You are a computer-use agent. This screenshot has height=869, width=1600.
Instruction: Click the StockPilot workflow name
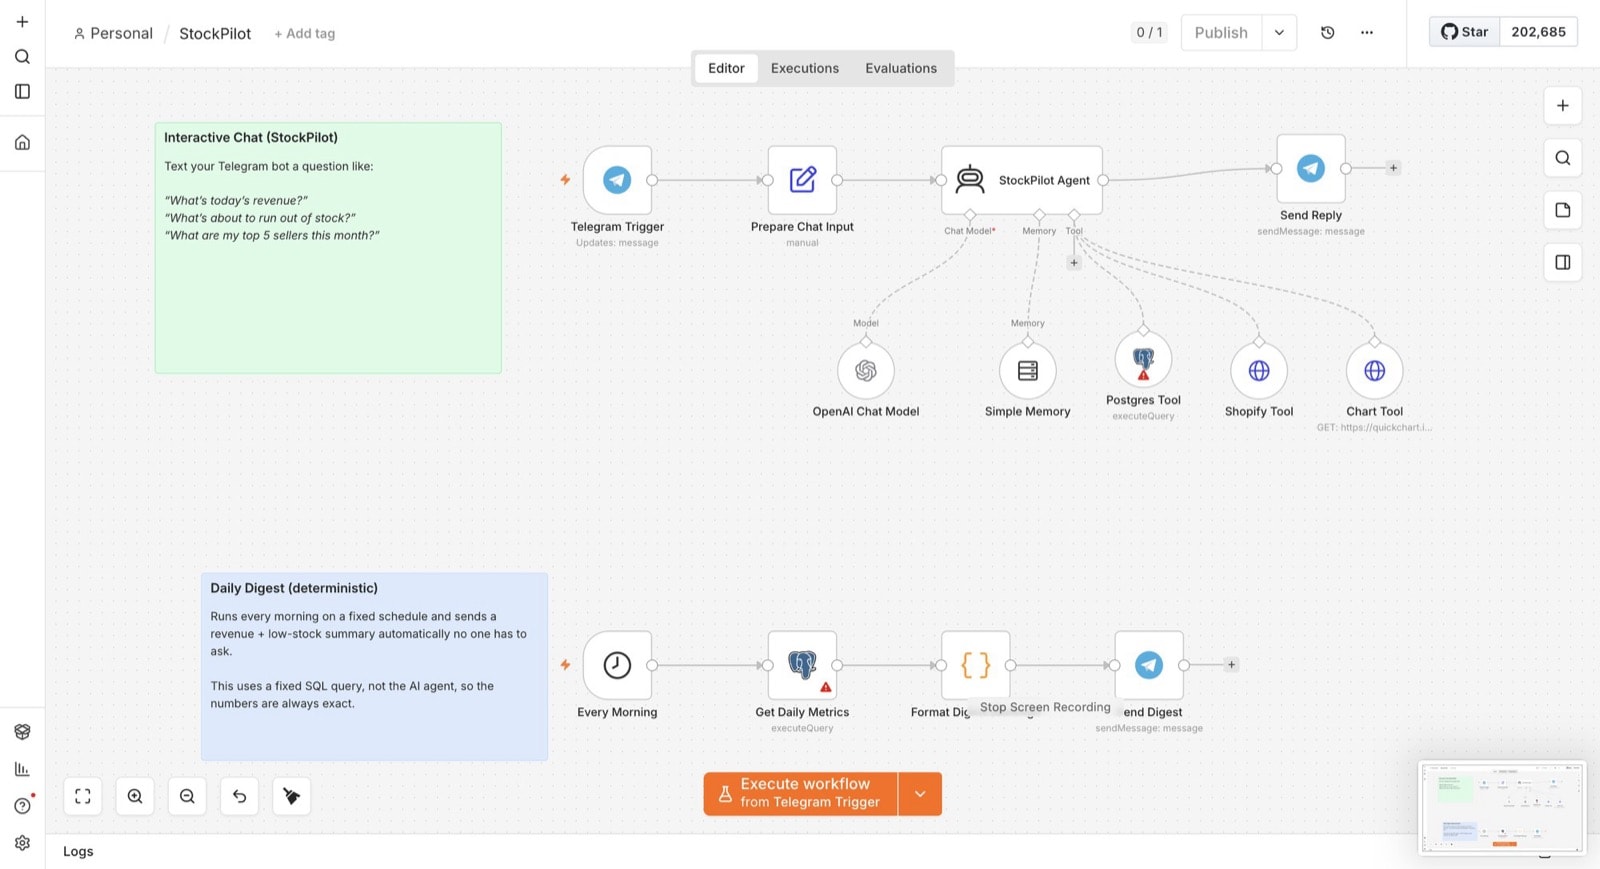click(x=215, y=33)
